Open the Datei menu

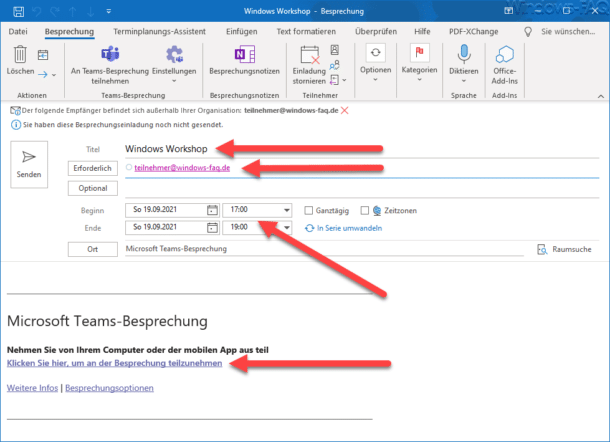tap(18, 32)
